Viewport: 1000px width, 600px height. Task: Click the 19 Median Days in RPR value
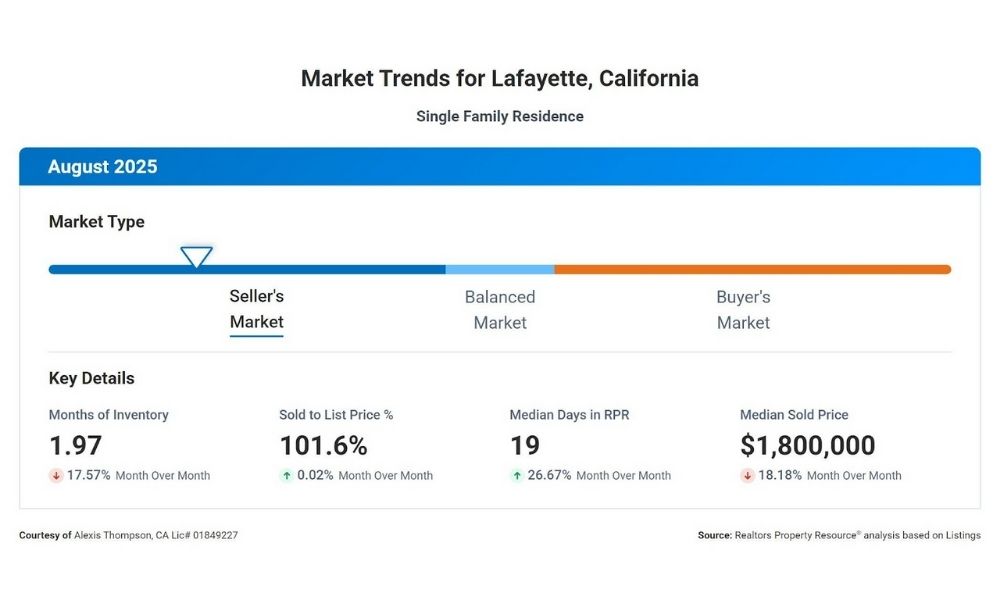[525, 446]
